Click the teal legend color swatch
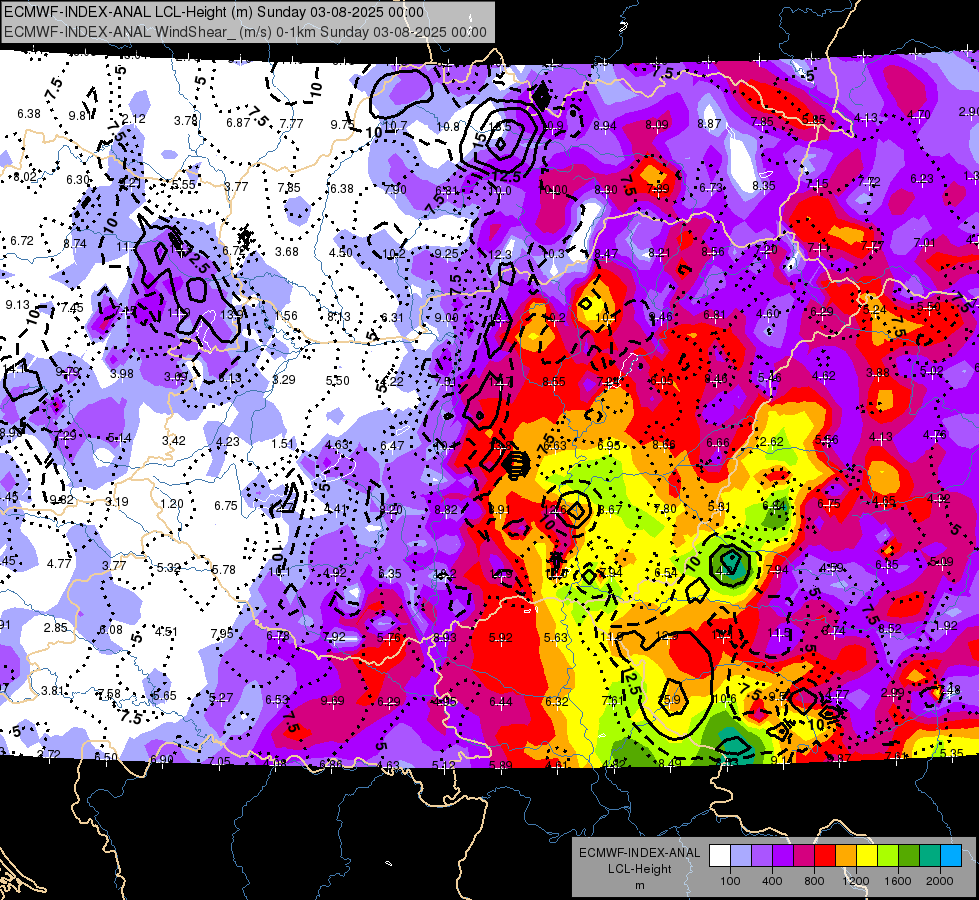 [930, 856]
